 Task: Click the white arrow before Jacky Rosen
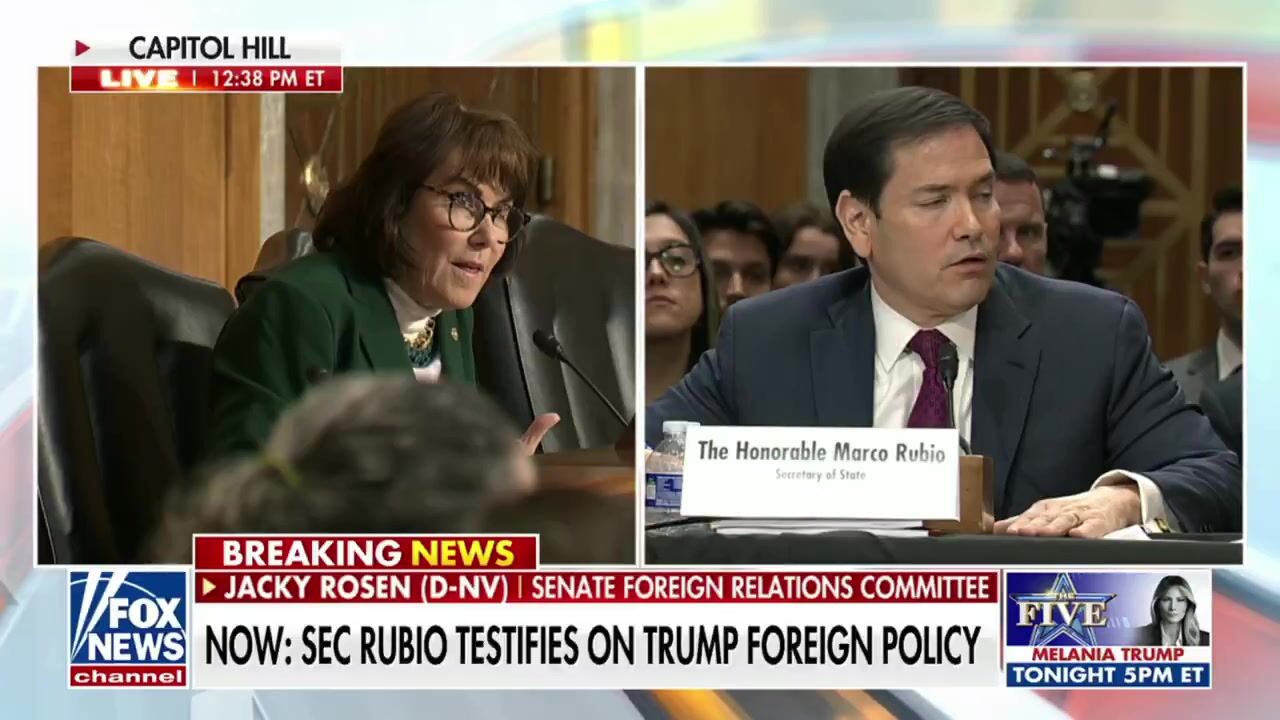coord(208,588)
